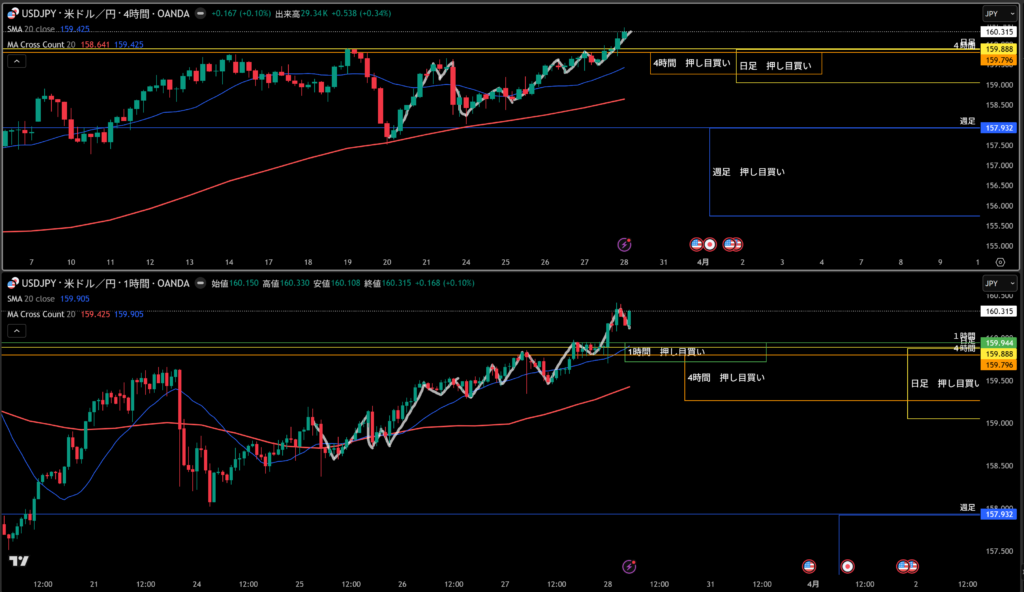Click the TradingView logo in lower chart
1024x592 pixels.
pyautogui.click(x=17, y=560)
